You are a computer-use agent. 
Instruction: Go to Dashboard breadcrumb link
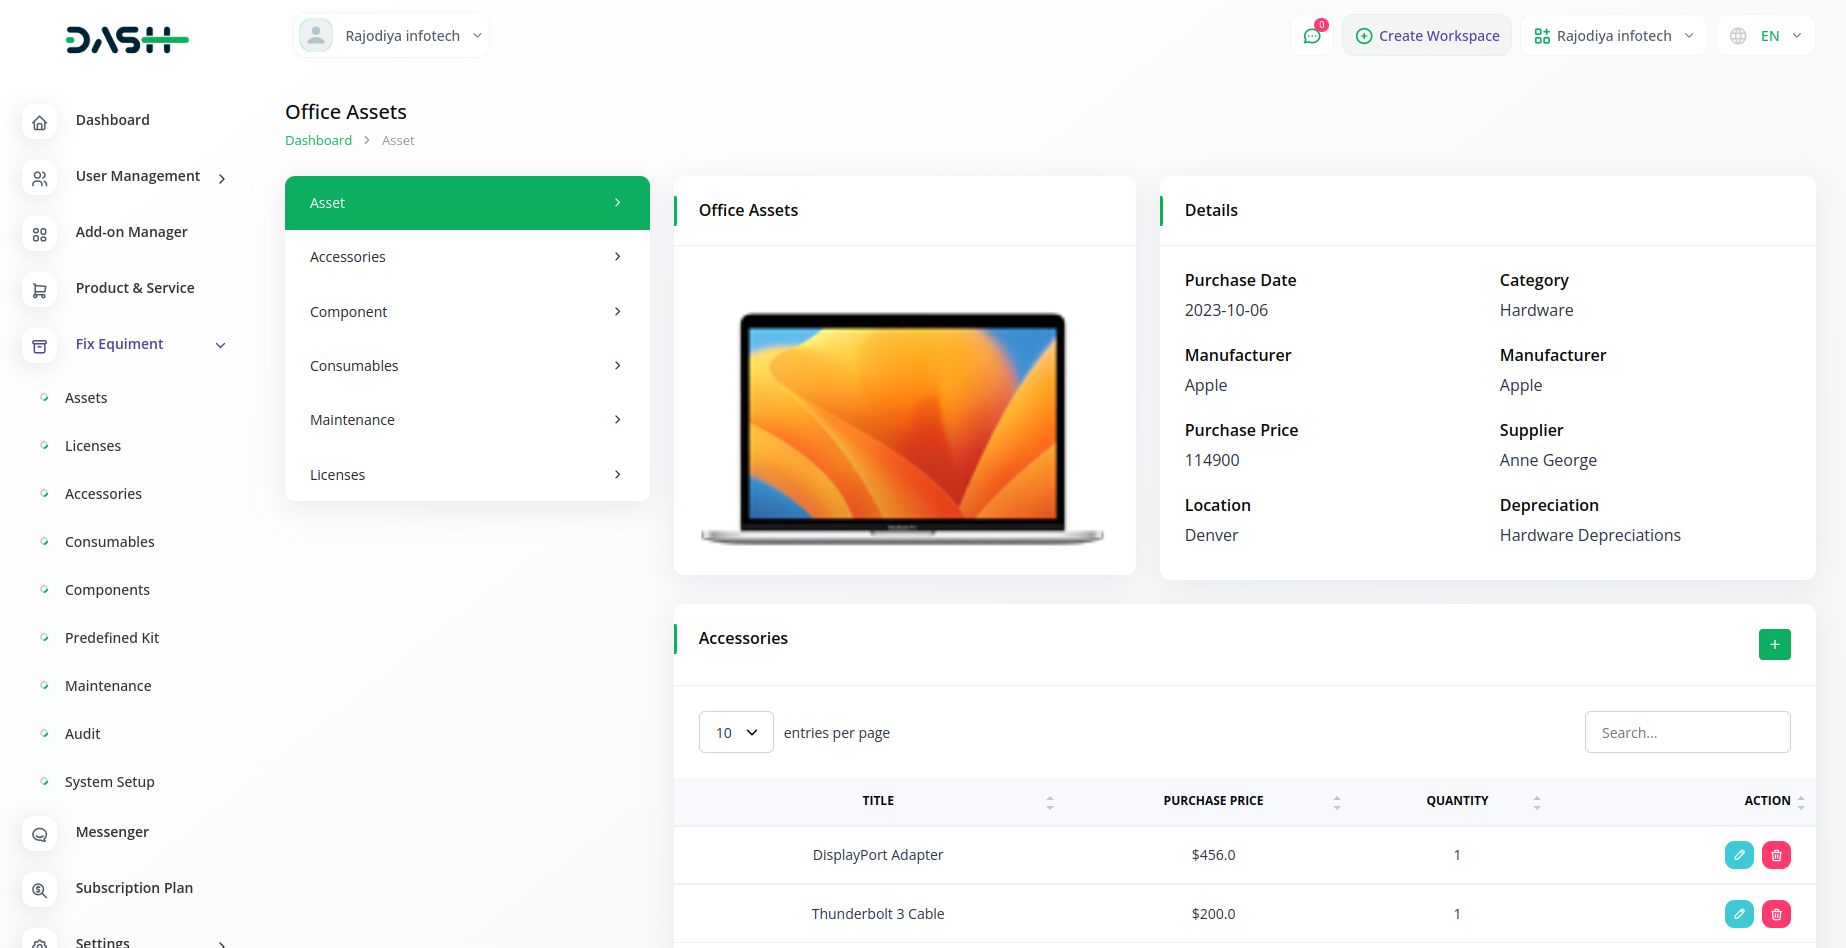318,141
